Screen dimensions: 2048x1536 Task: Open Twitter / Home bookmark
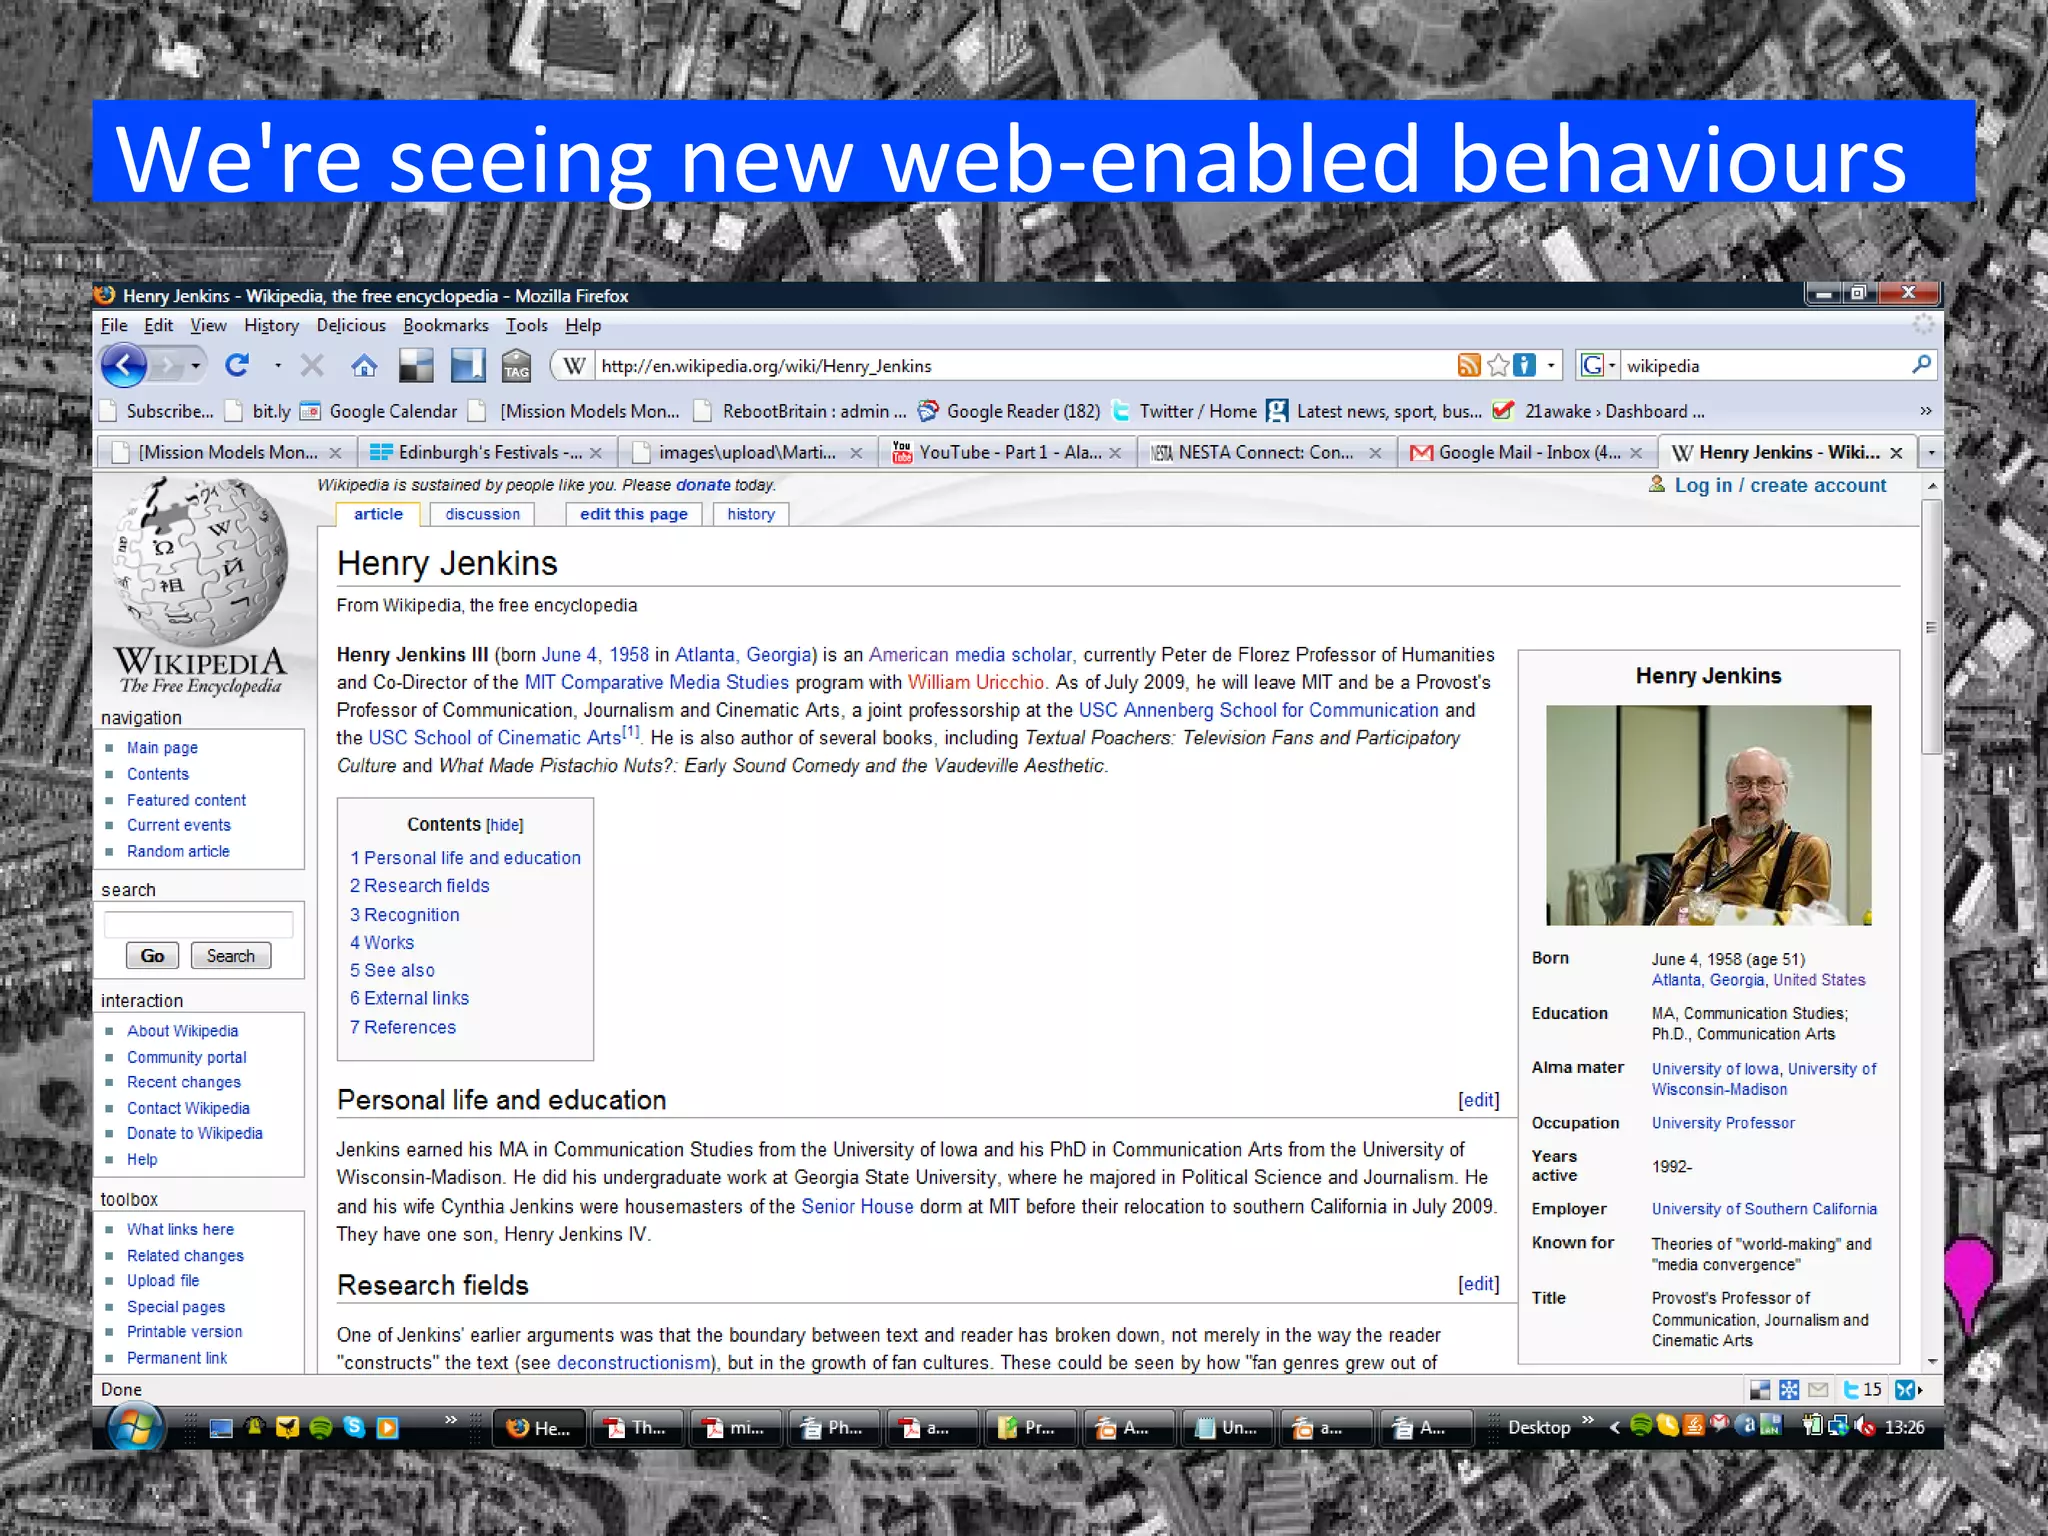[x=1185, y=411]
